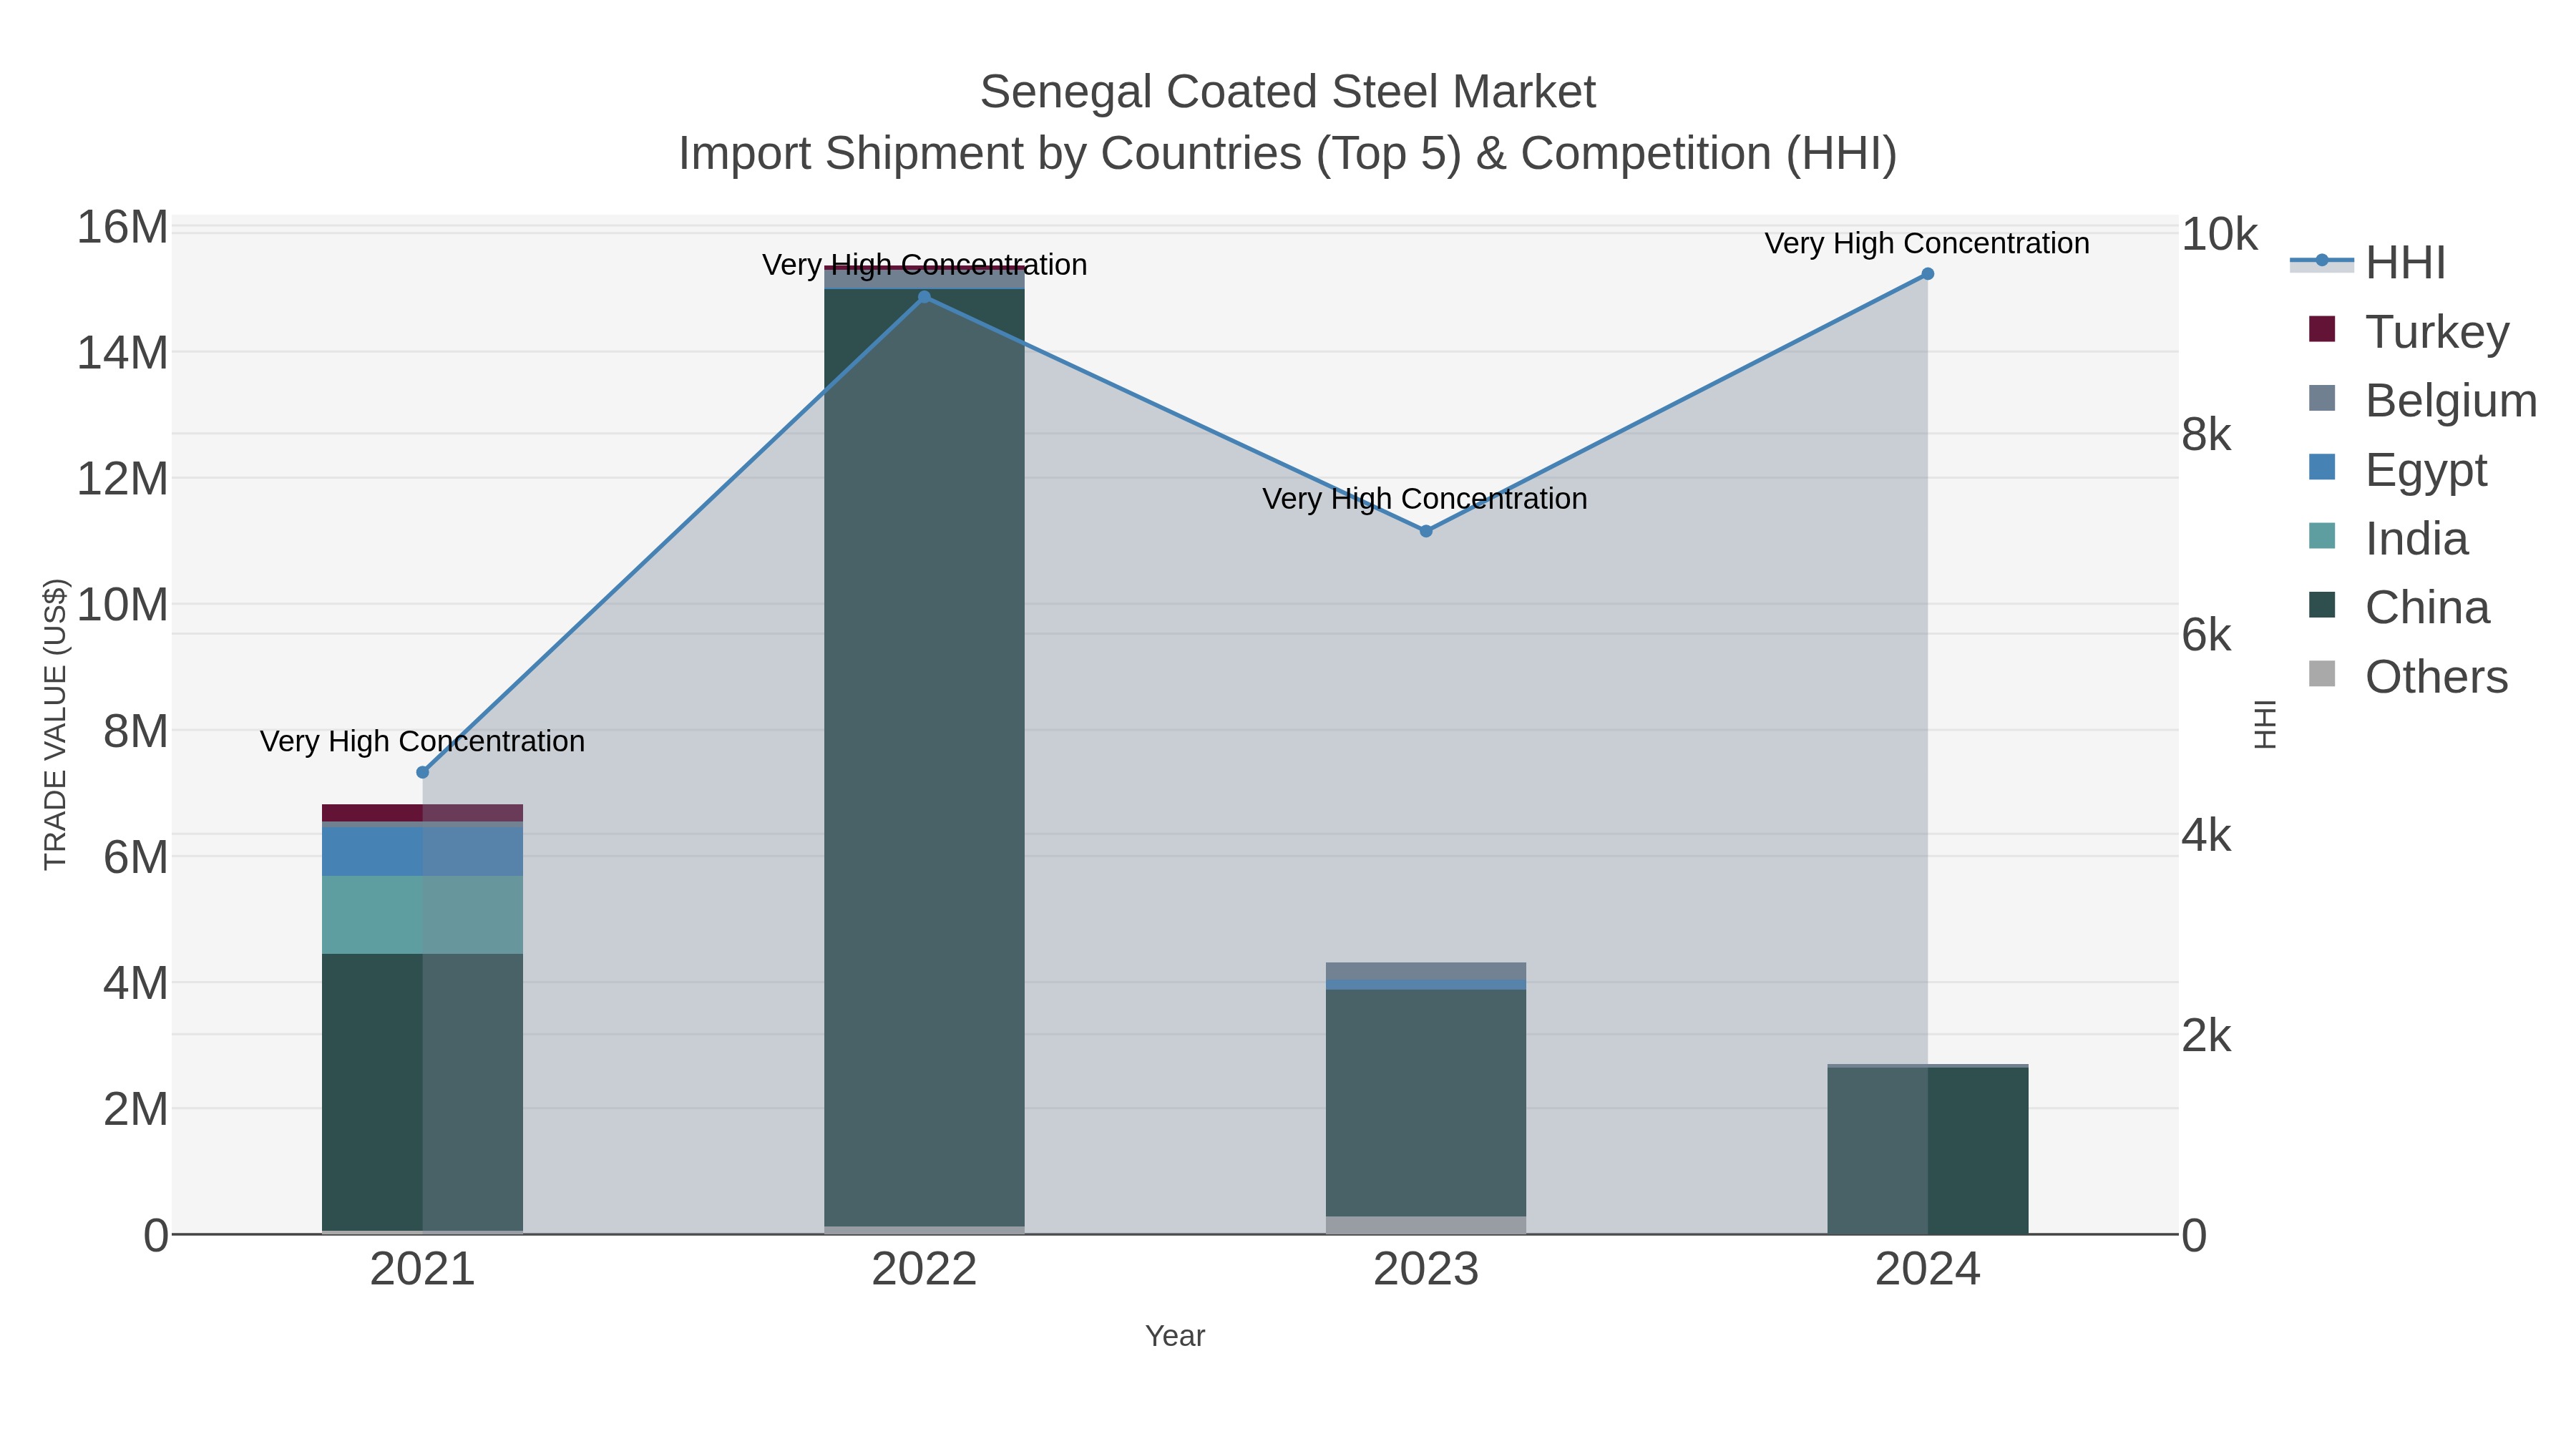
Task: Click the 10k HHI axis tick label
Action: point(2221,235)
